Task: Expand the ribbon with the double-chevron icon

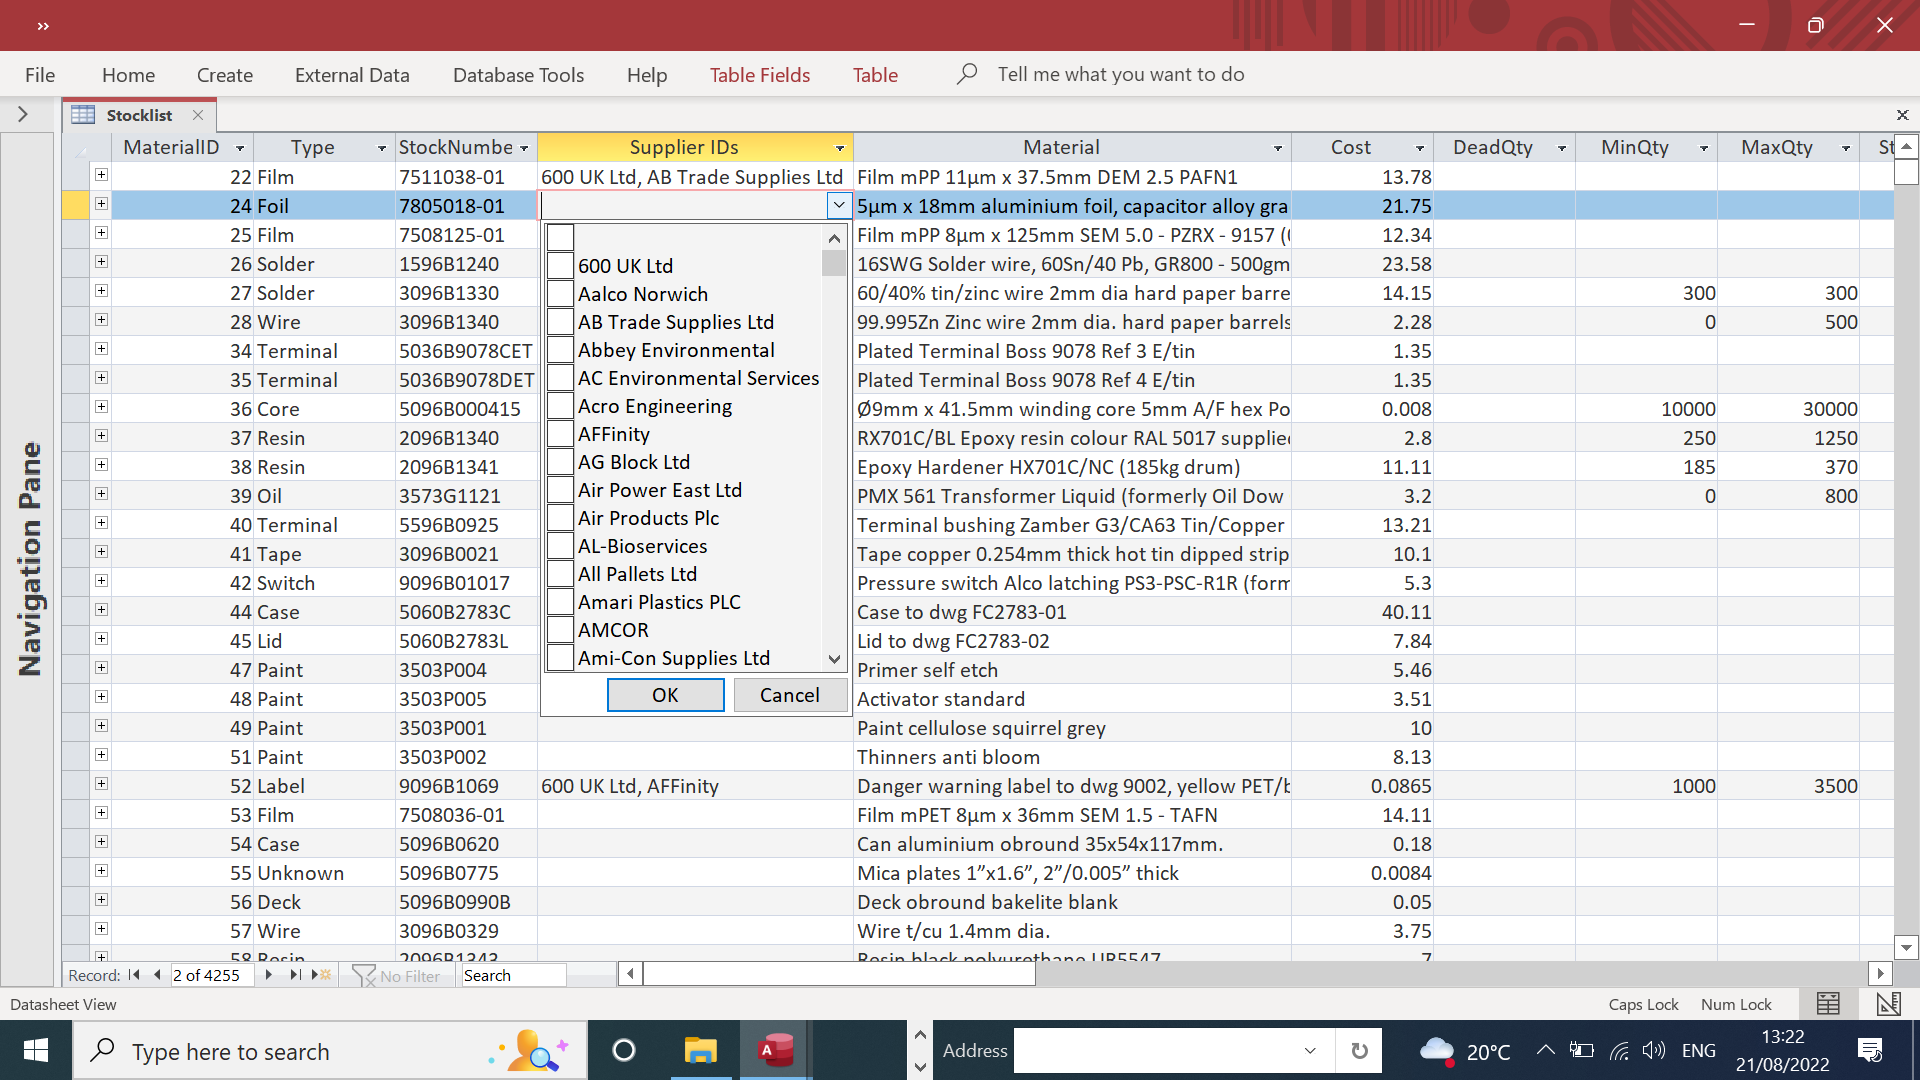Action: 43,26
